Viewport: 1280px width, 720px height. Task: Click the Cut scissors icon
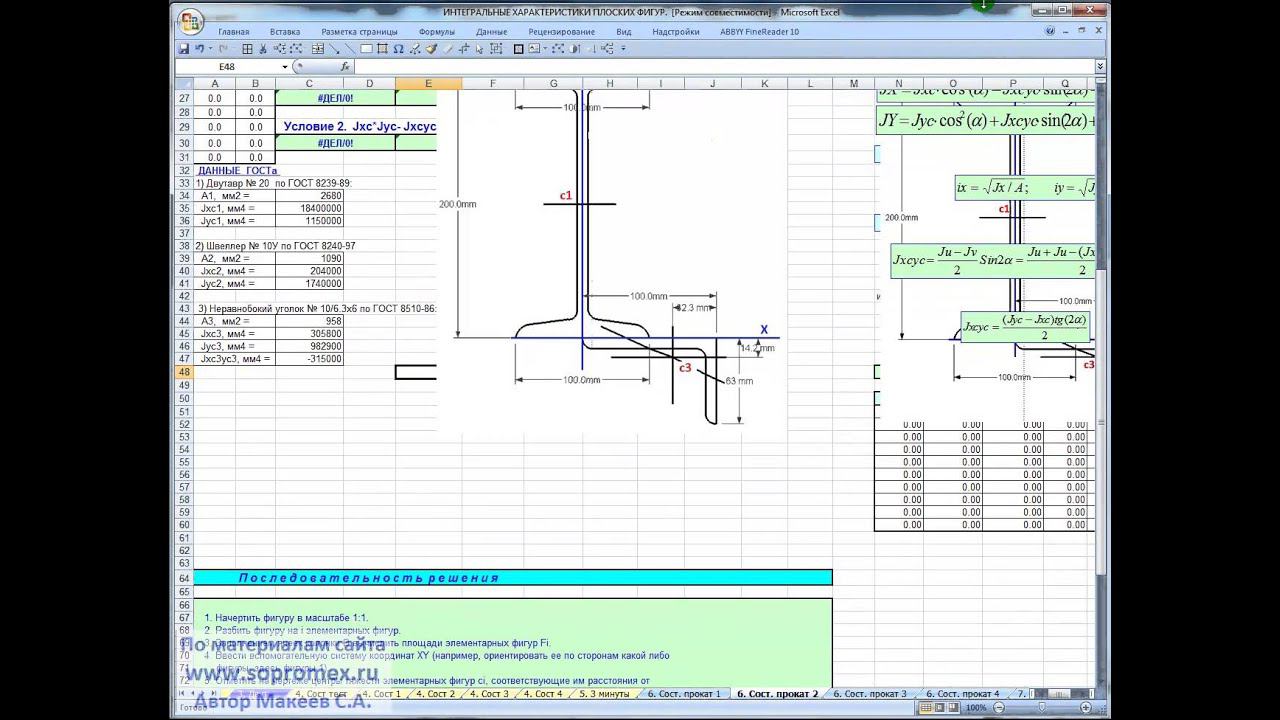click(262, 48)
